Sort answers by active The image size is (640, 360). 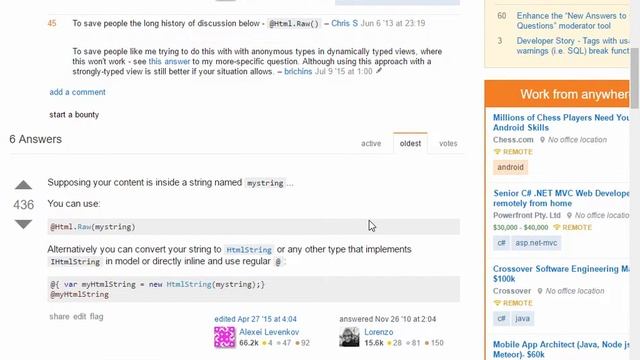(x=371, y=143)
